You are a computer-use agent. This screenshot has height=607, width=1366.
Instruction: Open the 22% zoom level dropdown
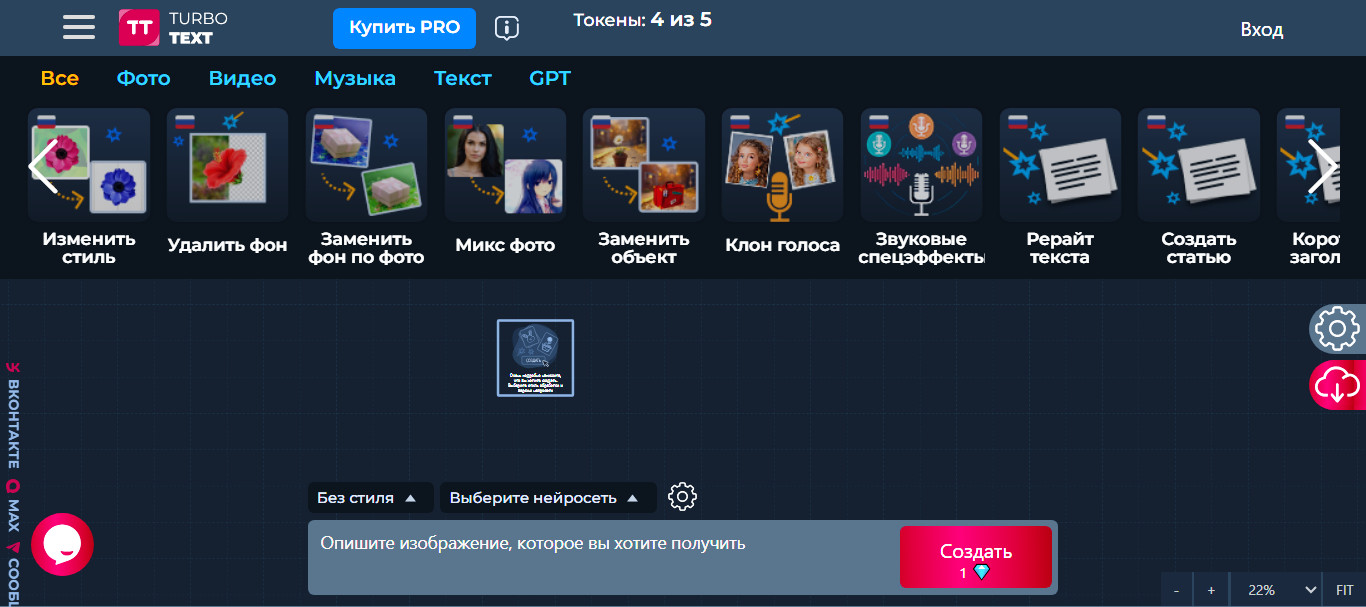(1275, 590)
